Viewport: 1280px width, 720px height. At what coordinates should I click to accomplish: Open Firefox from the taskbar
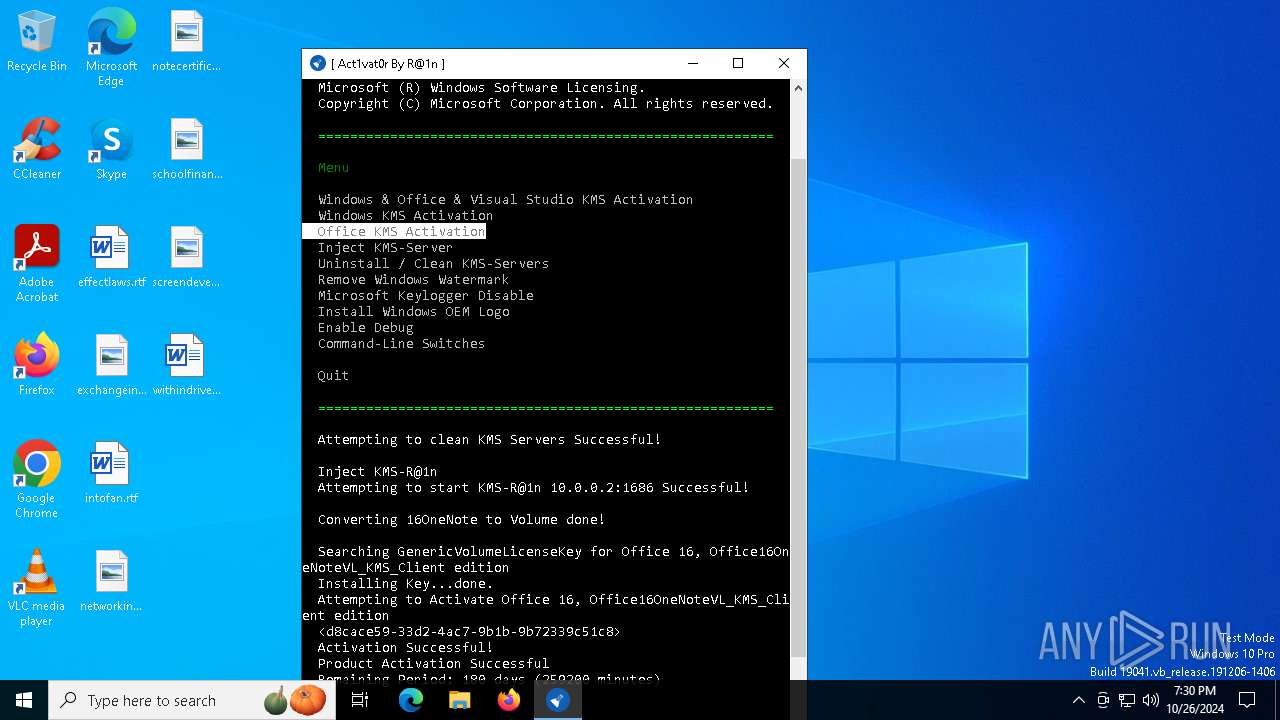509,700
